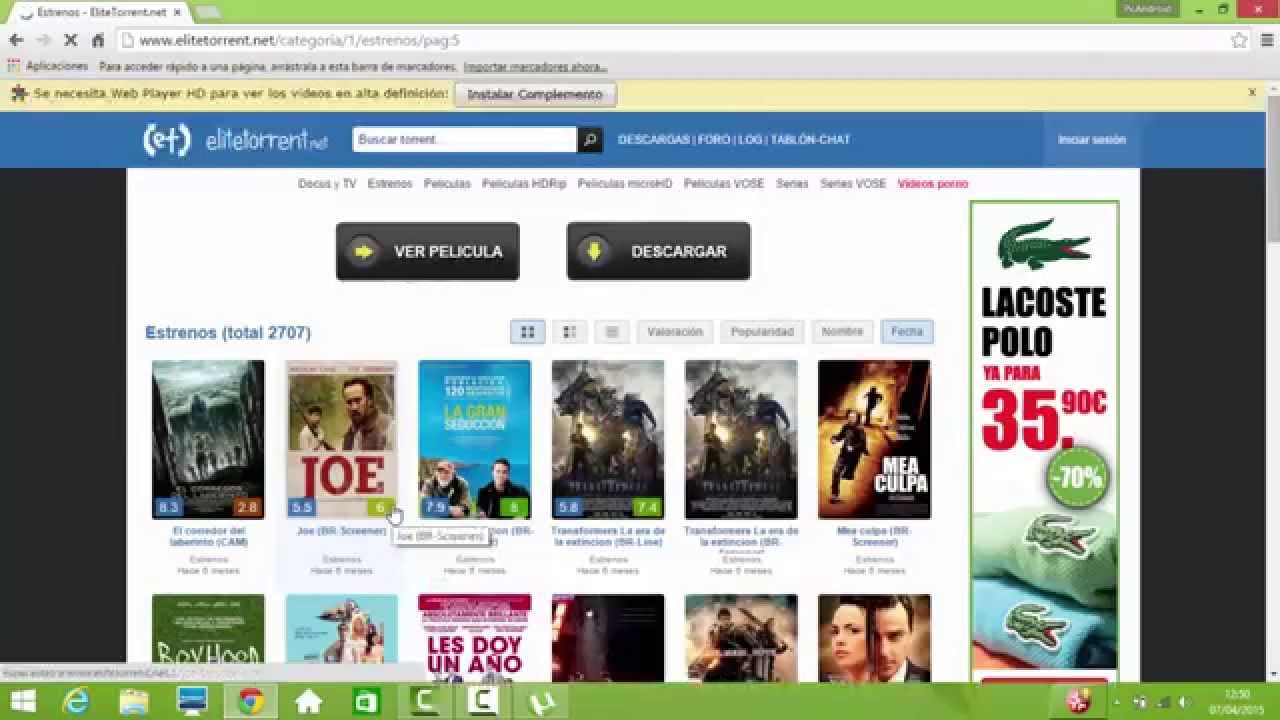Click the browser forward arrow

(43, 40)
